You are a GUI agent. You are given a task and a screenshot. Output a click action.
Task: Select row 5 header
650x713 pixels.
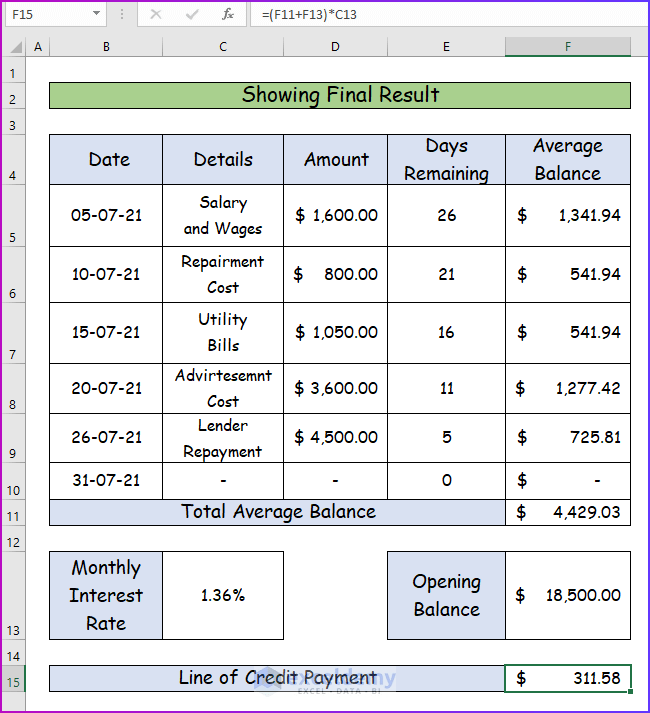[13, 216]
